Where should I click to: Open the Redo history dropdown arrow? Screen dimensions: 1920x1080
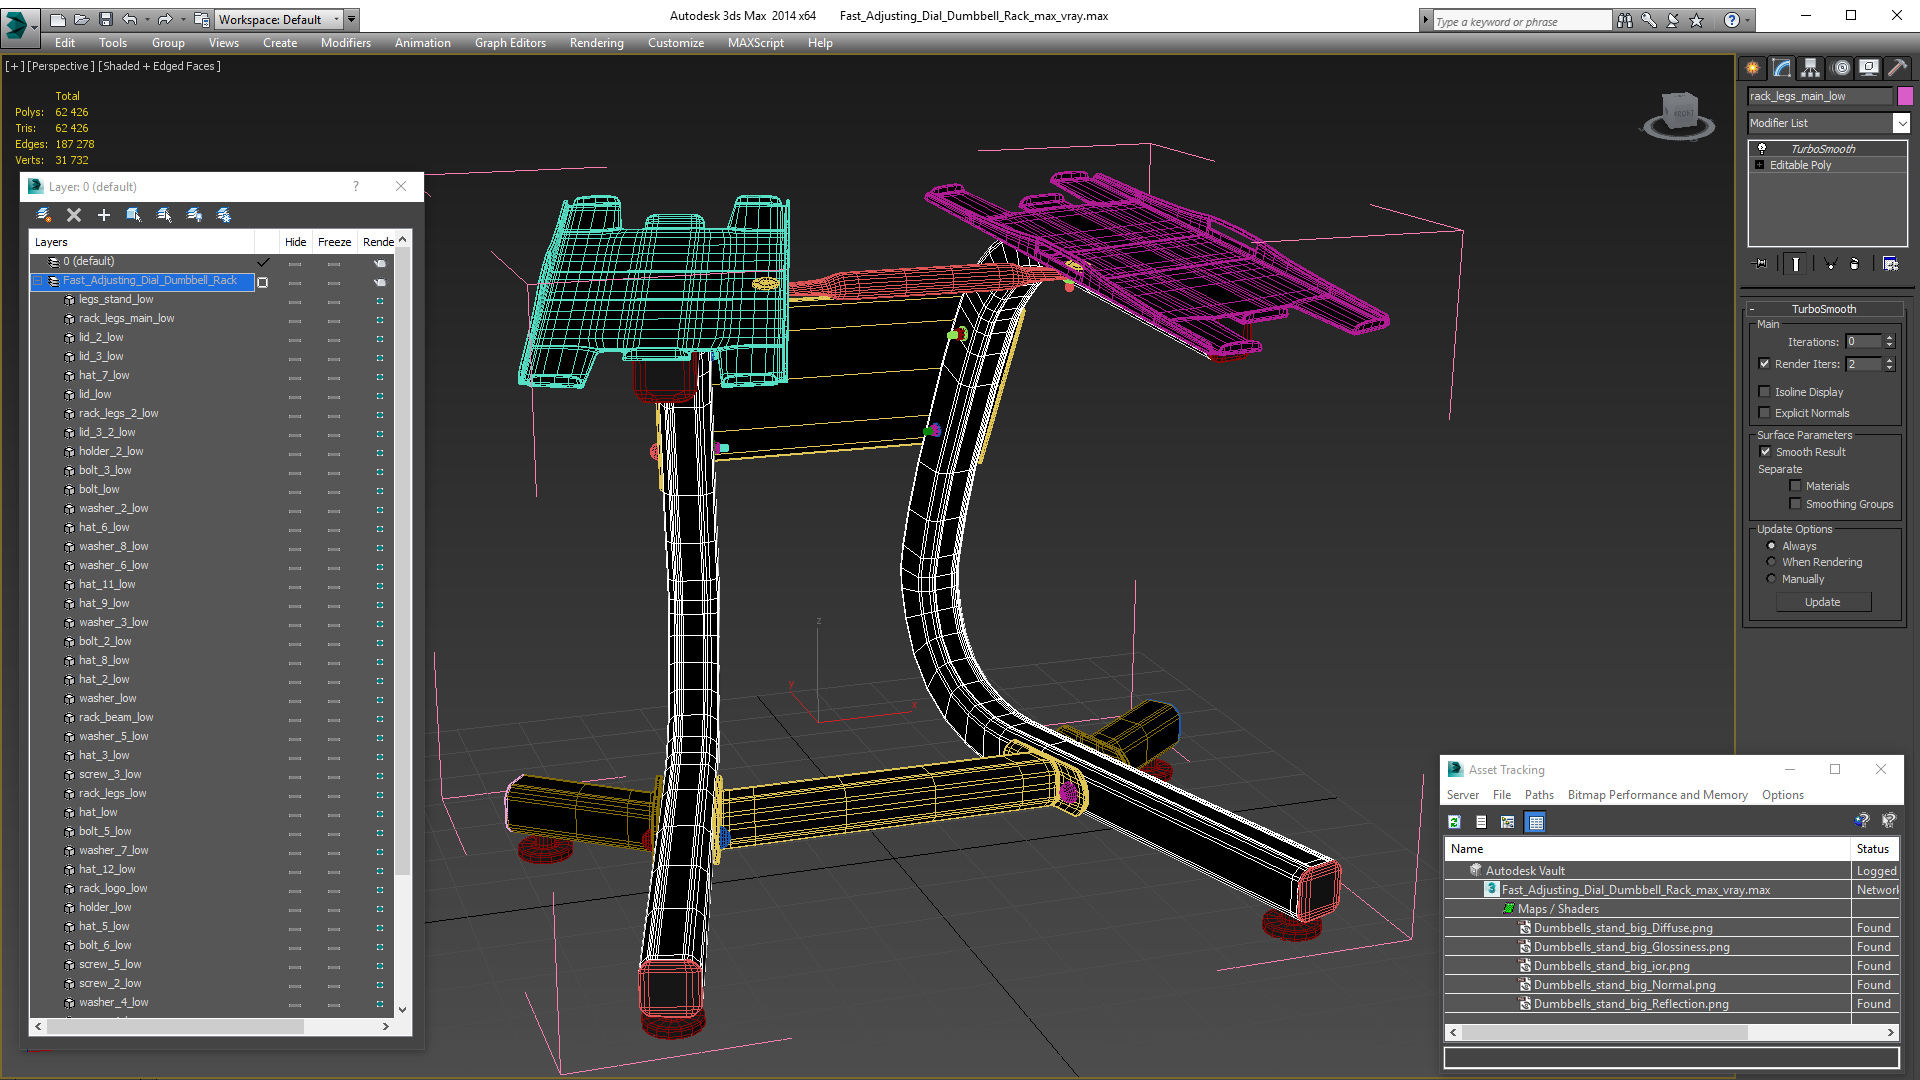183,19
